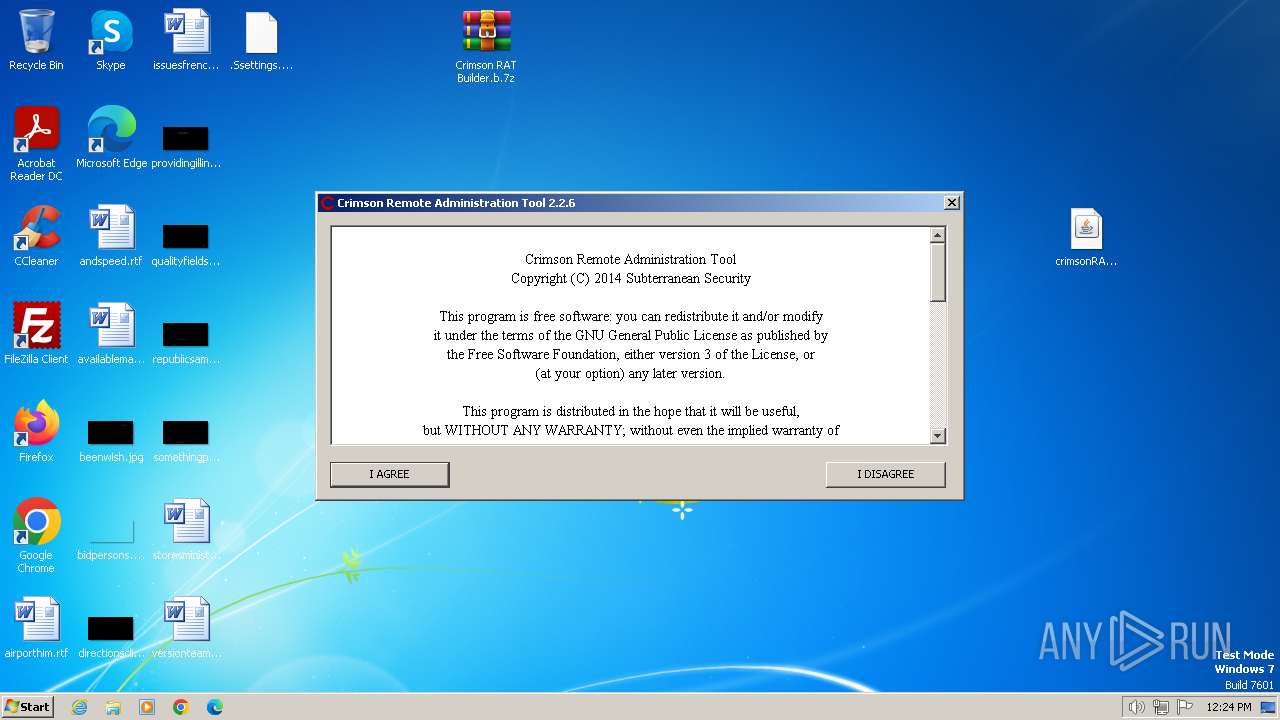
Task: Click the Action Center flag tray icon
Action: point(1185,707)
